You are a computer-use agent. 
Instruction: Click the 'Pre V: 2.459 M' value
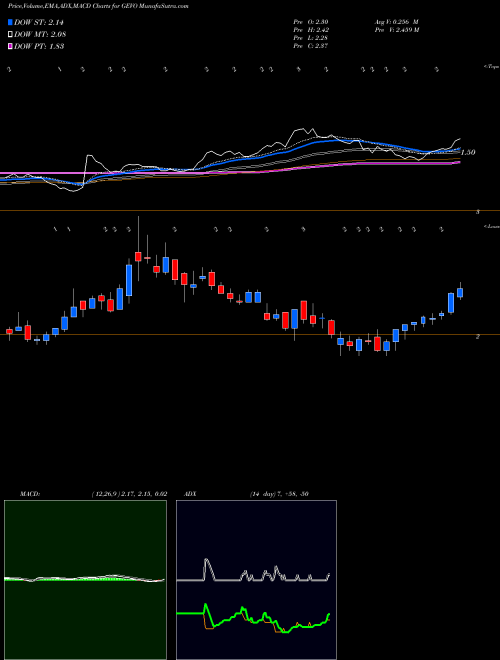coord(396,30)
